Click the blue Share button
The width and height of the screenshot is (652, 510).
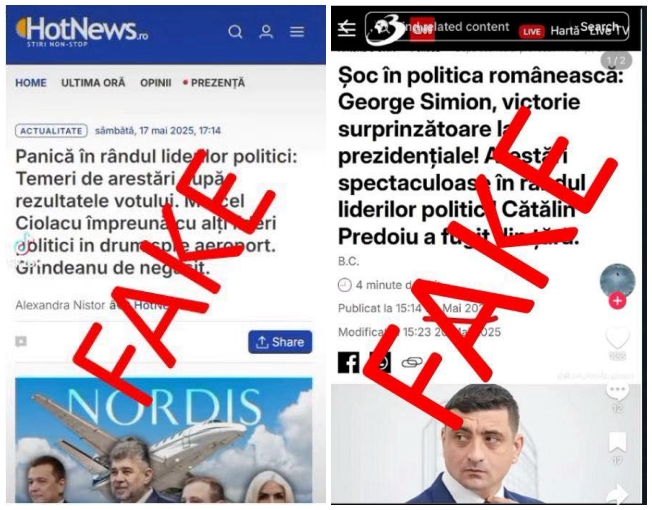(280, 342)
